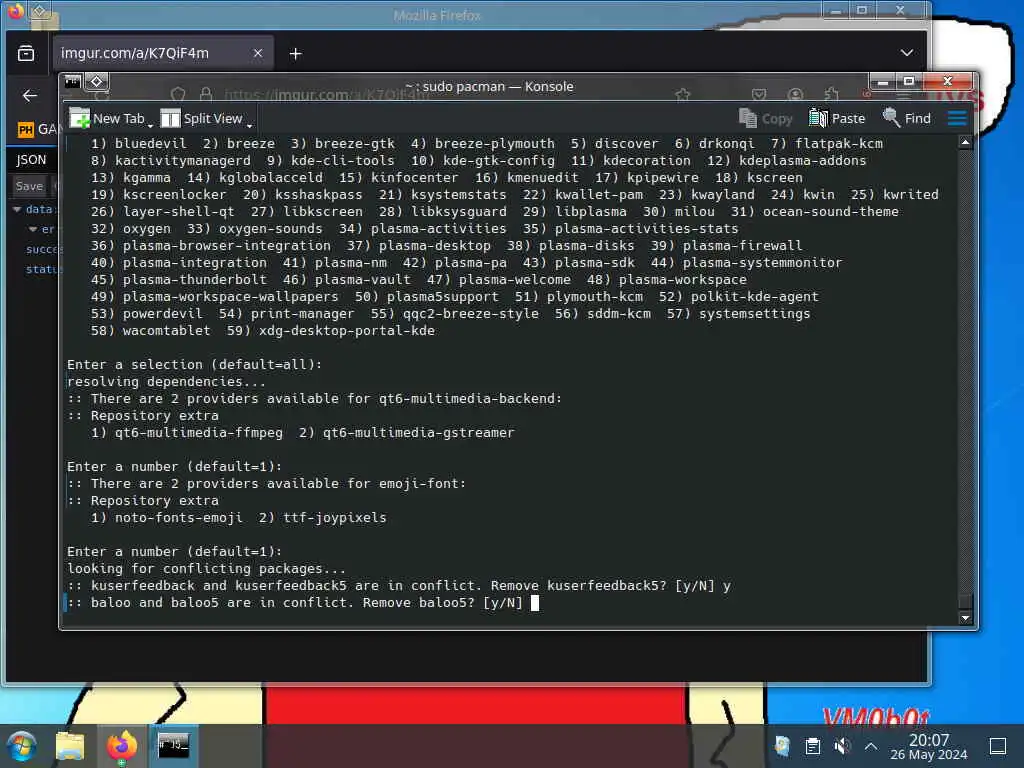Screen dimensions: 1024x768
Task: Open the New Tab dropdown arrow
Action: pos(150,124)
